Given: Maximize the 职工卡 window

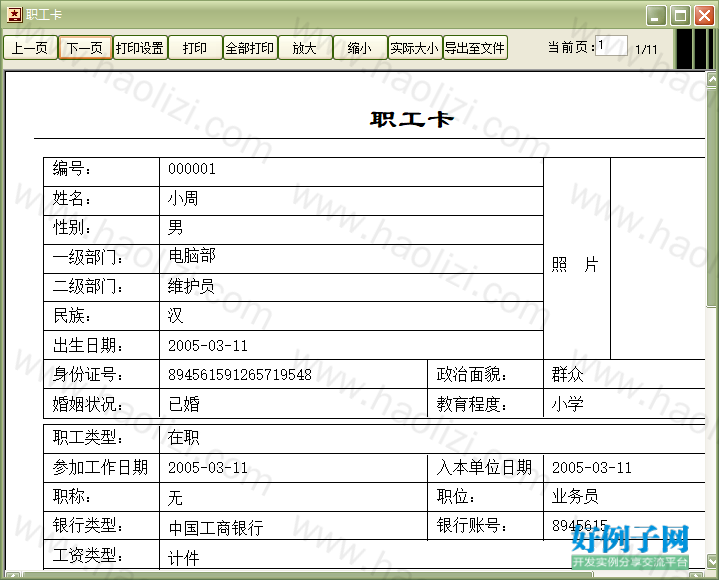Looking at the screenshot, I should [x=680, y=16].
